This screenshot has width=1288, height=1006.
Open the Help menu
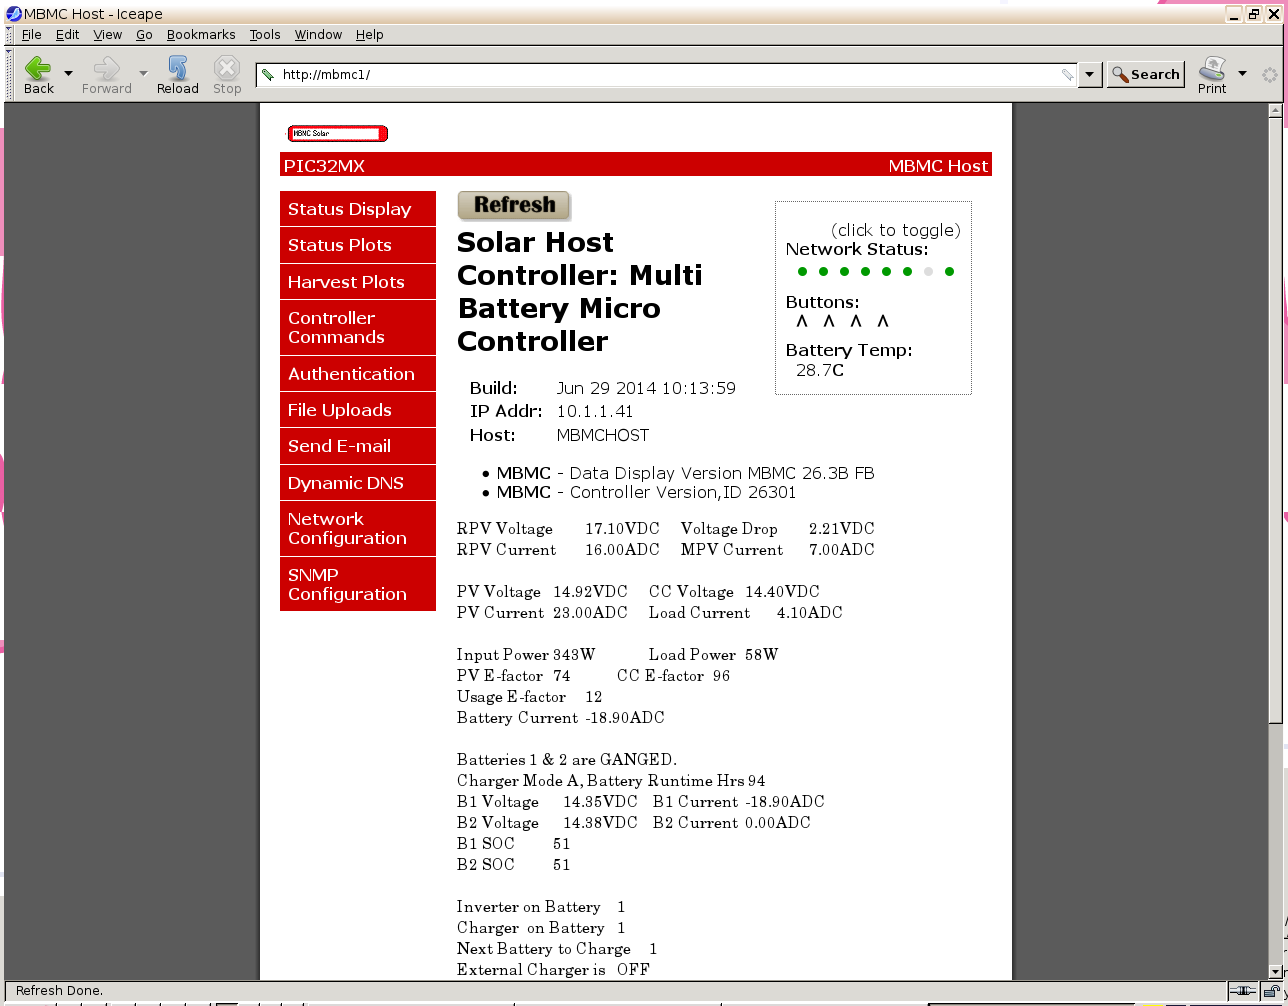pos(369,34)
